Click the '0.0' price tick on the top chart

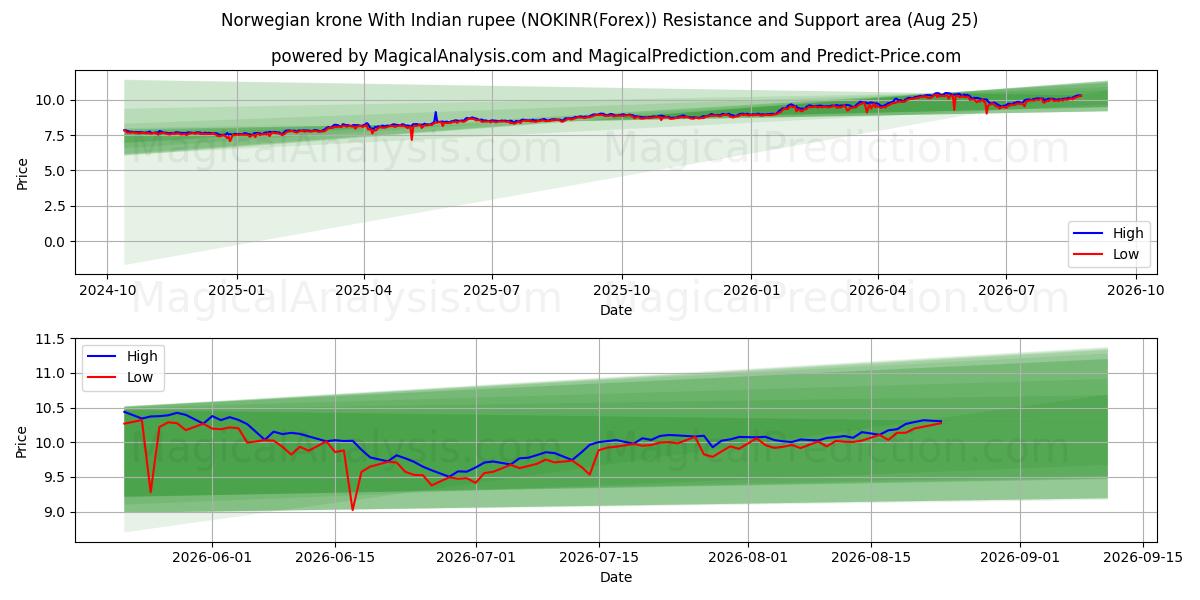[56, 242]
